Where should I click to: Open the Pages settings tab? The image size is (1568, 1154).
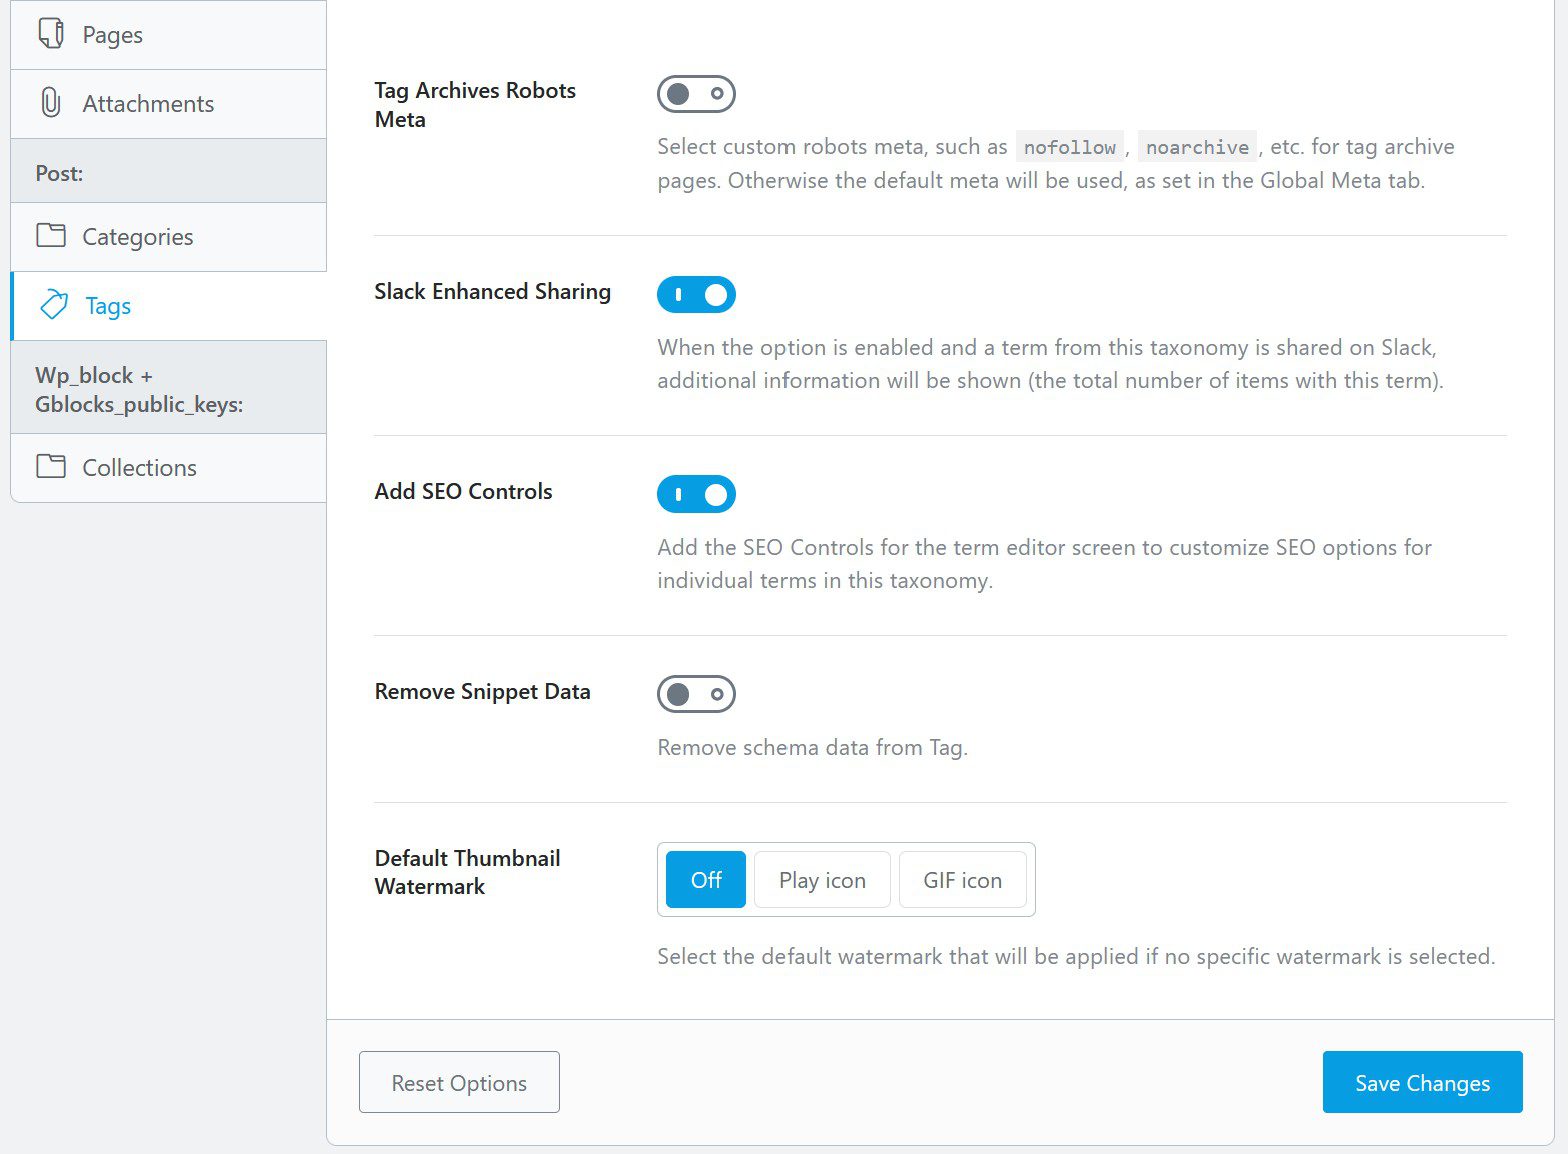pyautogui.click(x=168, y=35)
